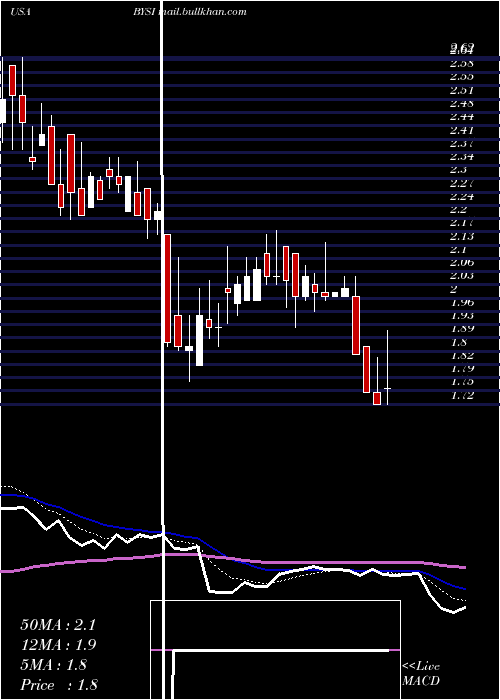The width and height of the screenshot is (500, 700).
Task: Click the 1.82 price axis label
Action: click(462, 355)
